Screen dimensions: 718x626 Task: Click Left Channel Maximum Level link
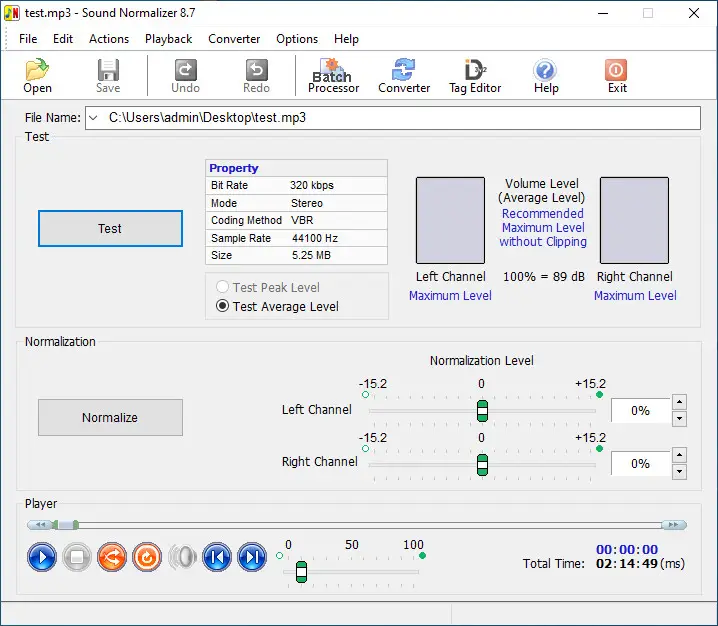click(x=450, y=295)
